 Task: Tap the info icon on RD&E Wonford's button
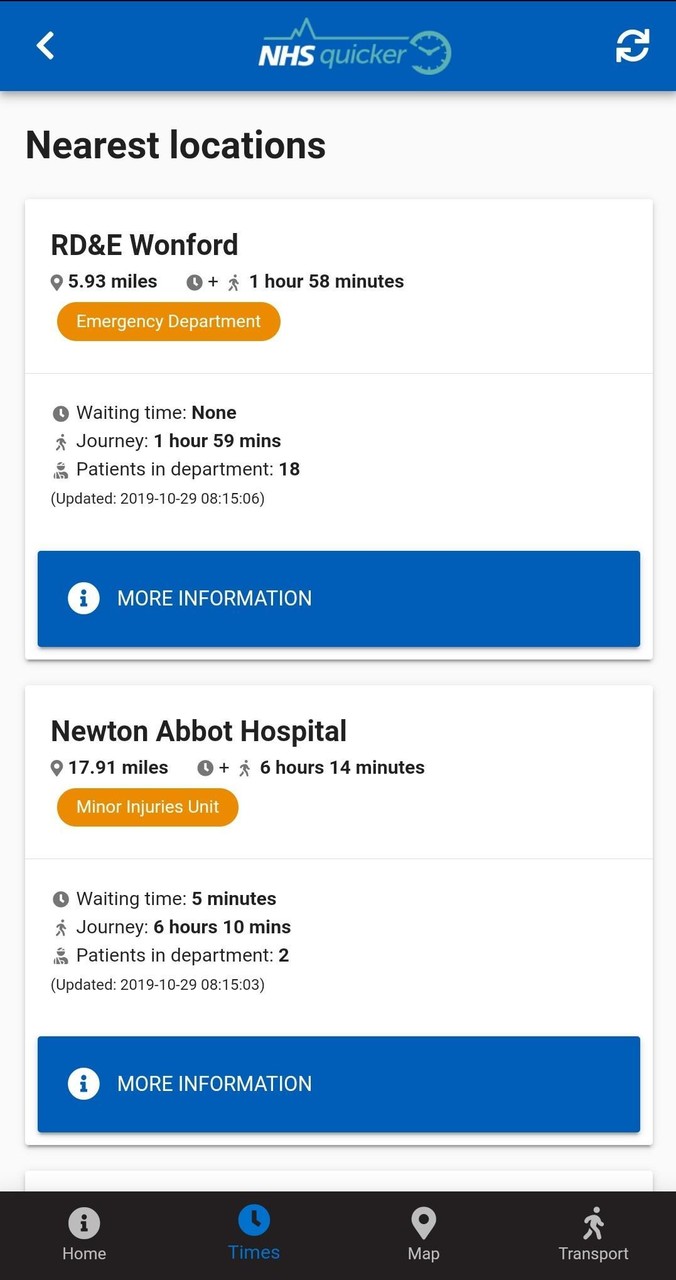click(x=84, y=598)
